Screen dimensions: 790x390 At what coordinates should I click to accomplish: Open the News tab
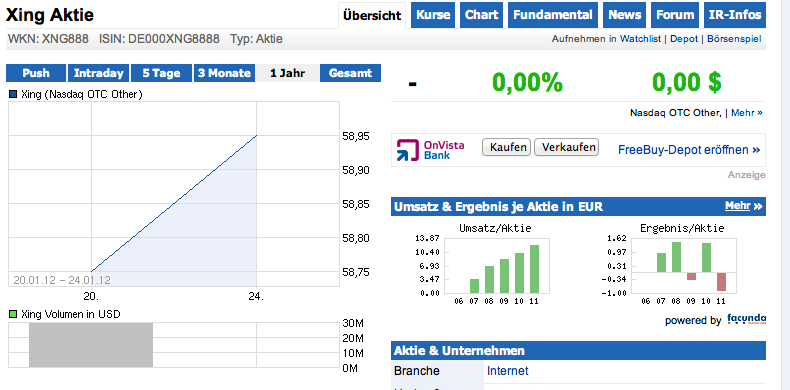(x=625, y=15)
